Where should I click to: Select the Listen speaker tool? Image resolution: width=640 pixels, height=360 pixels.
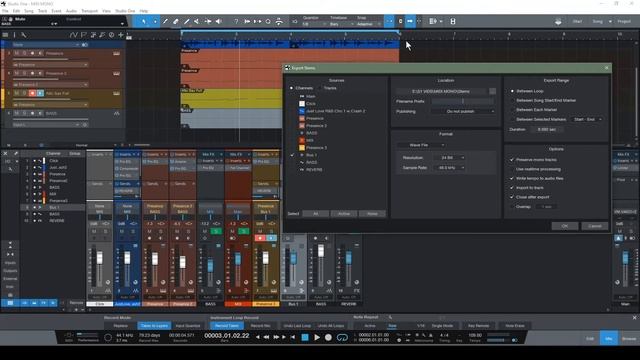tap(219, 21)
